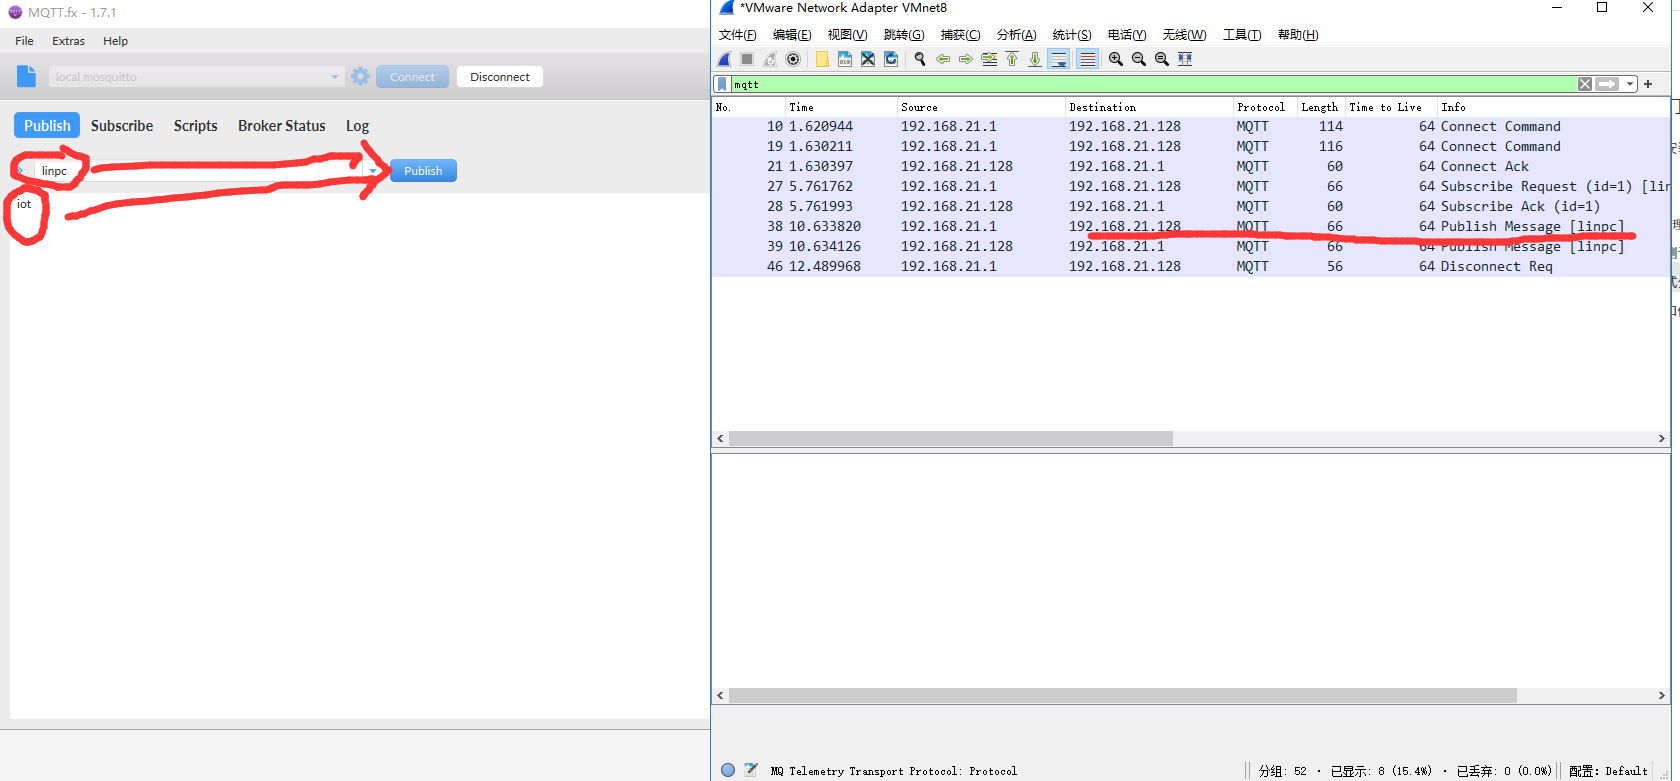Open the connection profile file icon
1680x781 pixels.
pyautogui.click(x=27, y=76)
